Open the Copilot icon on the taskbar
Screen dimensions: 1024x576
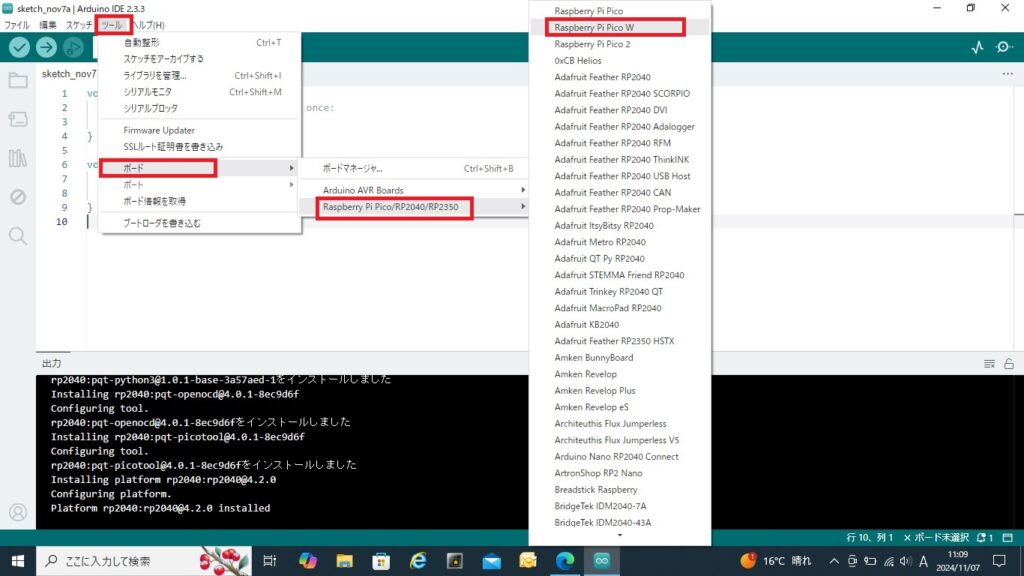pos(308,561)
